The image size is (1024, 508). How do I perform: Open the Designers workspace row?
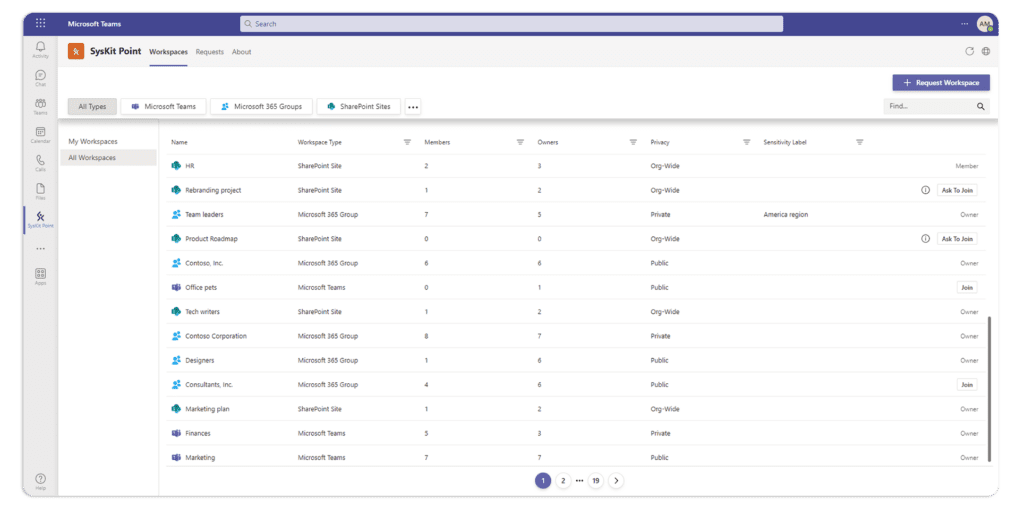(x=575, y=360)
